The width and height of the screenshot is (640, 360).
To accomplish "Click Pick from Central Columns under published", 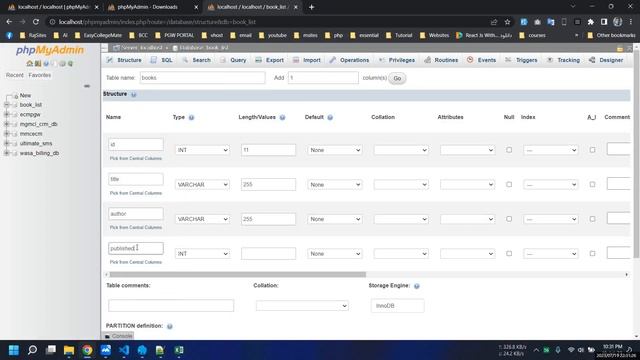I will (136, 262).
